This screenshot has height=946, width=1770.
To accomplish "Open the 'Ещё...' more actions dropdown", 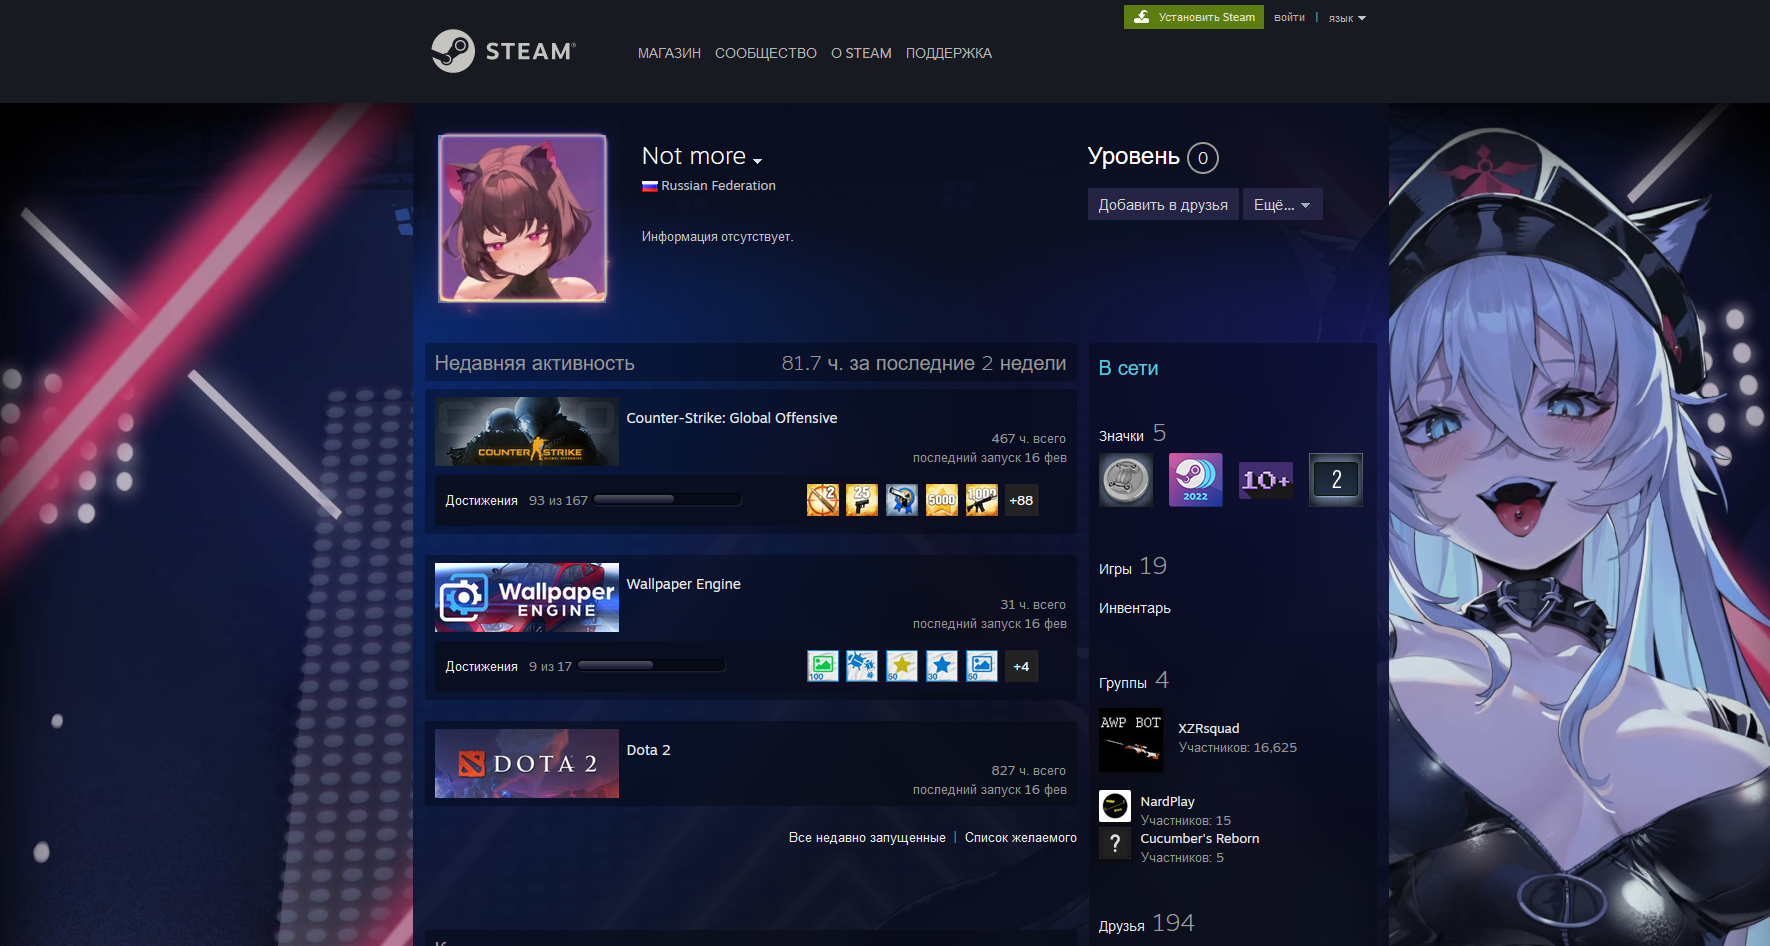I will click(1283, 204).
